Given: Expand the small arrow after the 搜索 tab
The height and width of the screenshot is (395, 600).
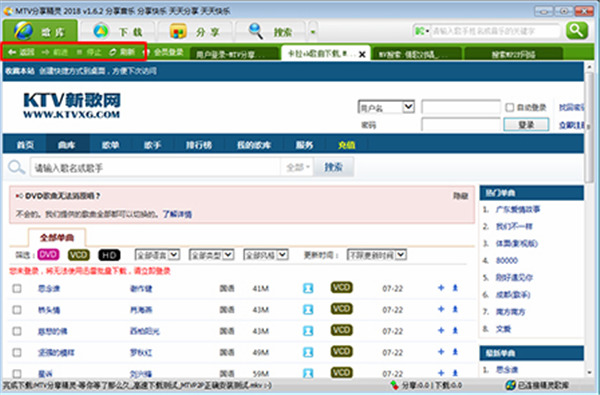Looking at the screenshot, I should [x=313, y=32].
